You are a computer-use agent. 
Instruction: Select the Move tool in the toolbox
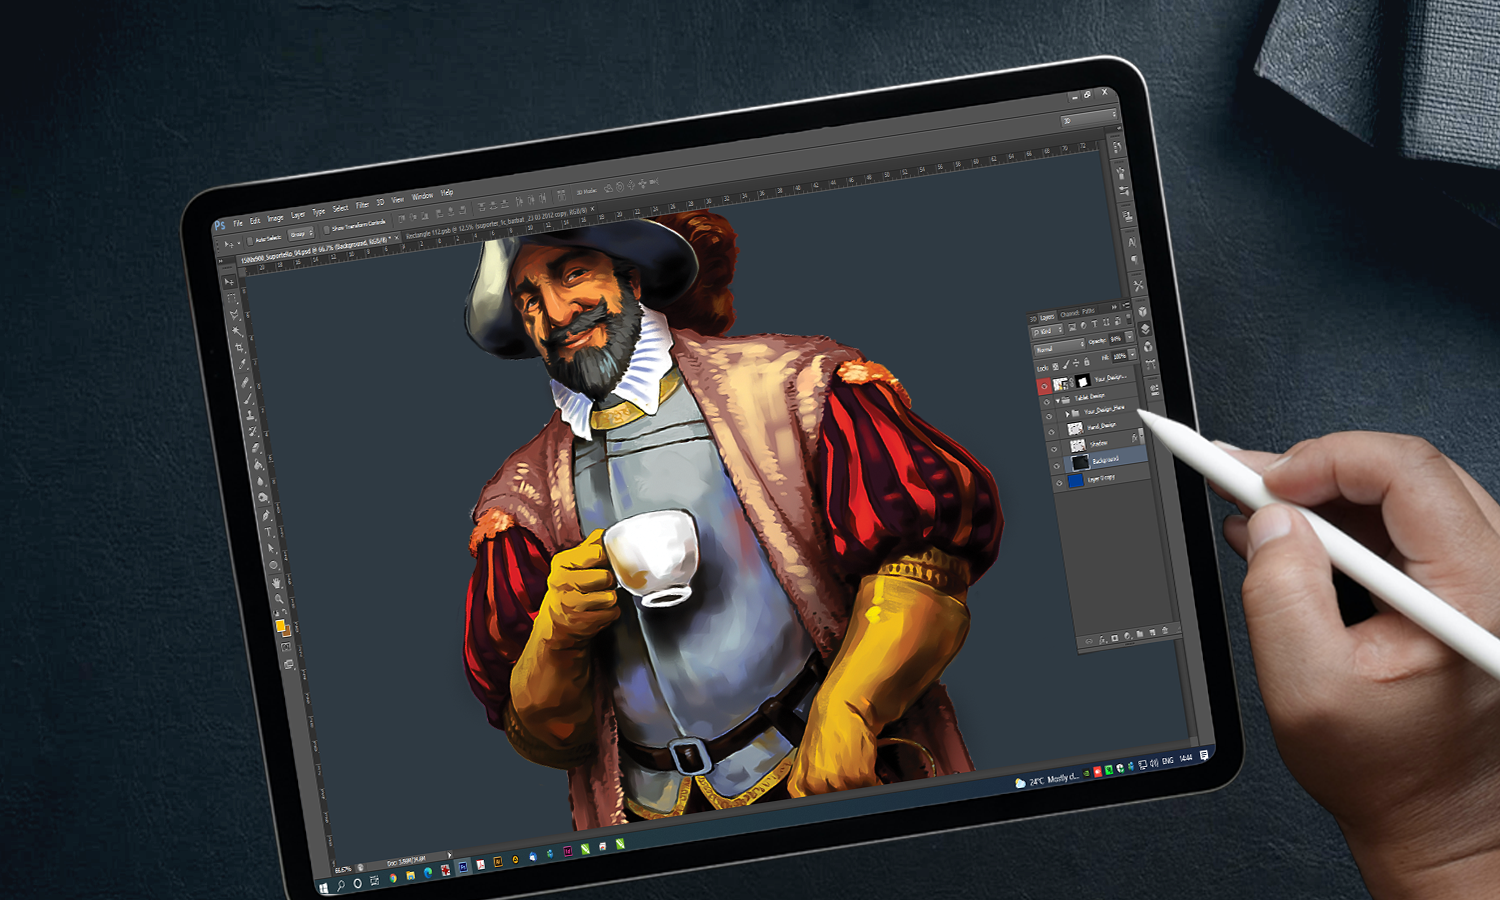(229, 282)
